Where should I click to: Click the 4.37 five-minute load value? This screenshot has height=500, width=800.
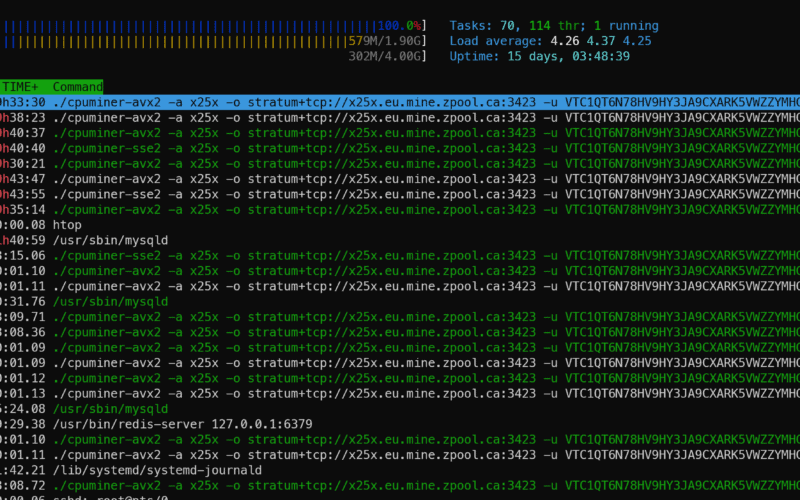[x=601, y=41]
